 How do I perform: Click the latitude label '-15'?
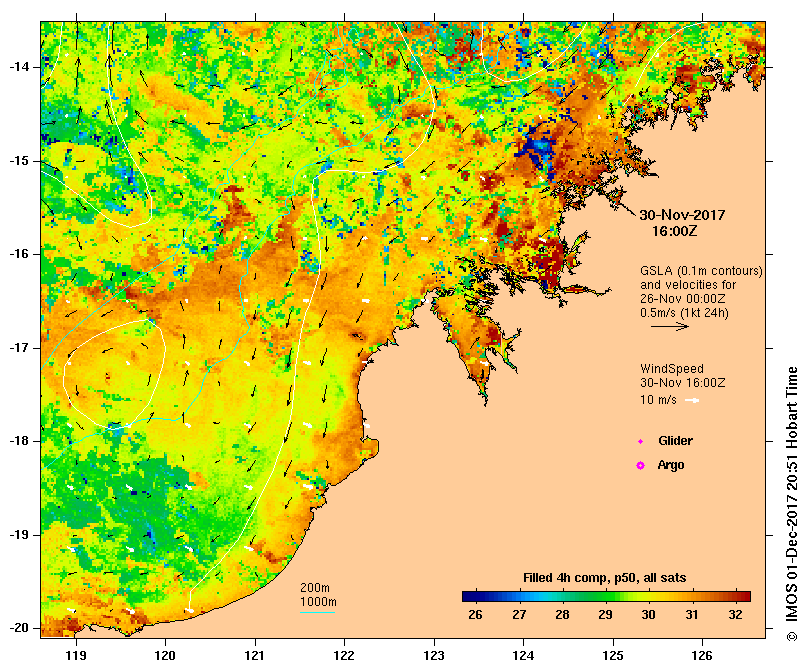pyautogui.click(x=19, y=161)
